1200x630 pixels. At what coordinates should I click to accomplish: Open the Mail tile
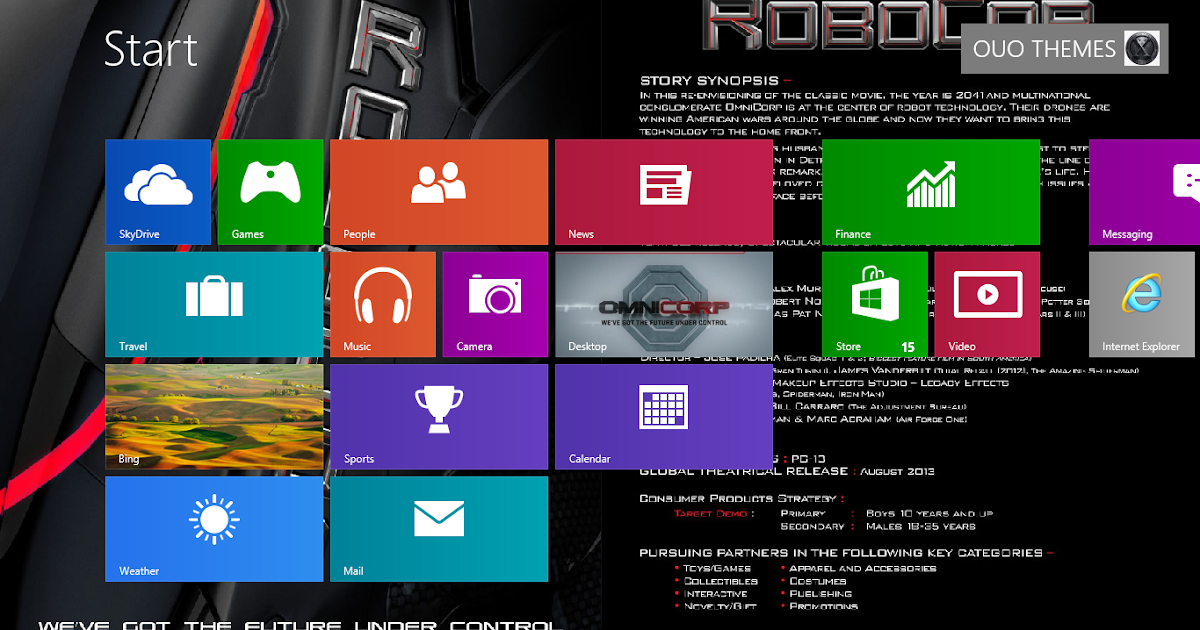tap(439, 529)
